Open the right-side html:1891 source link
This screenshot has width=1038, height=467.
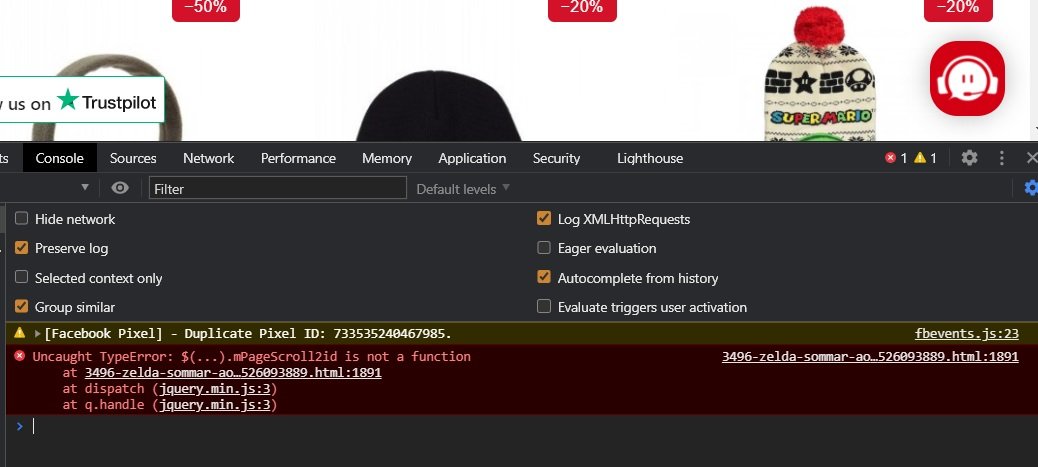tap(870, 356)
